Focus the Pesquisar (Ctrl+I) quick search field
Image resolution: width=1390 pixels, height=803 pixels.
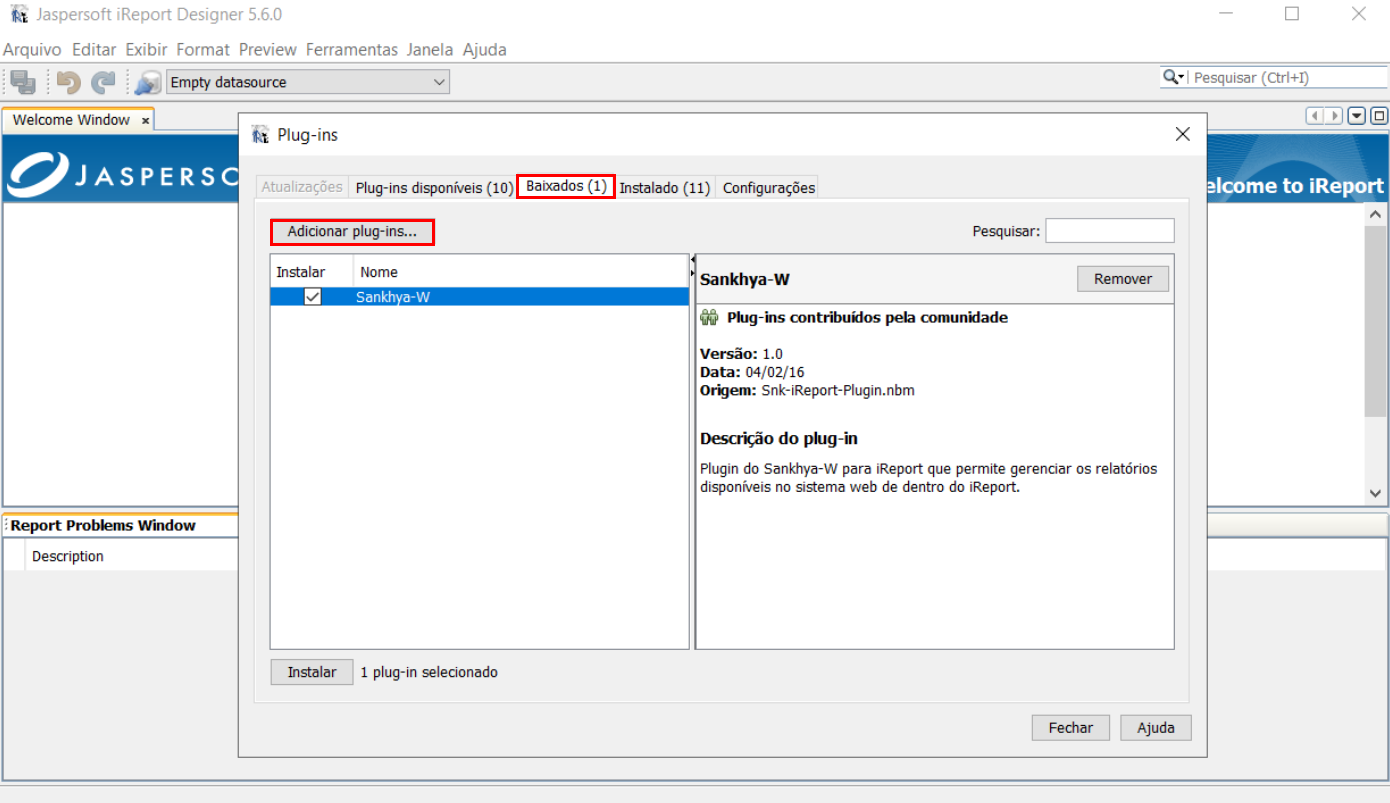point(1288,77)
